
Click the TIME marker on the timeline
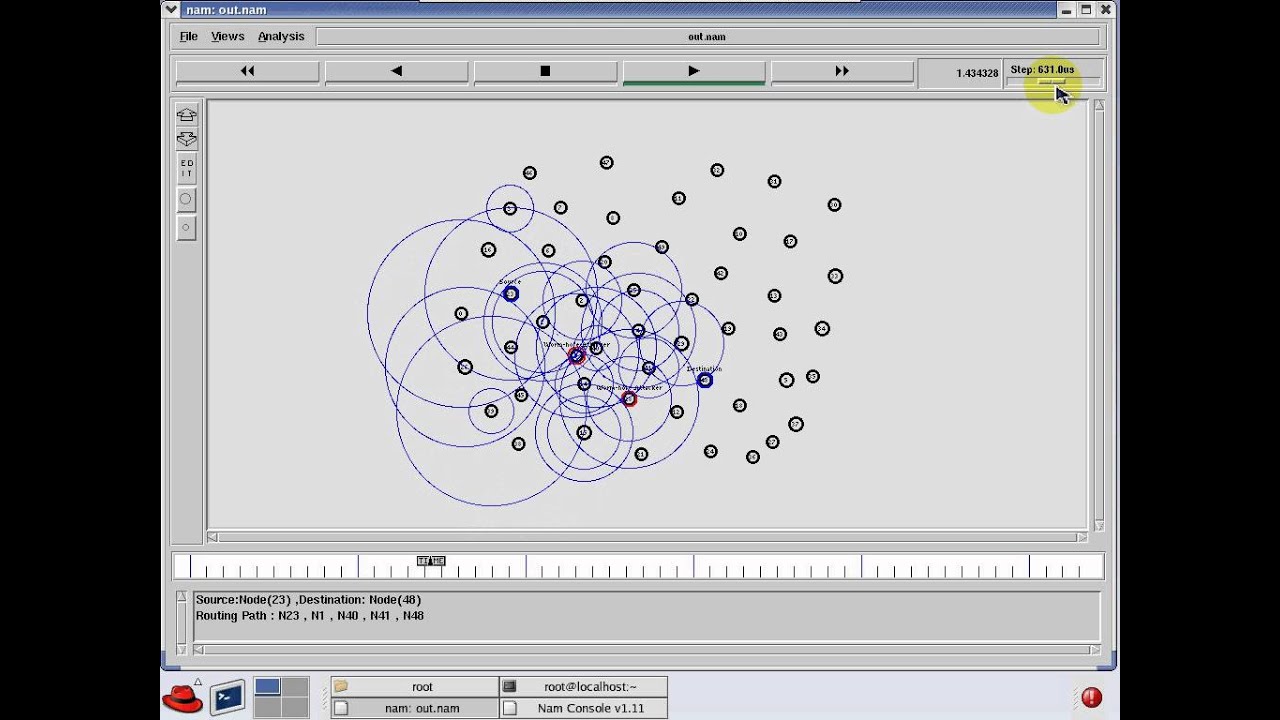click(430, 561)
